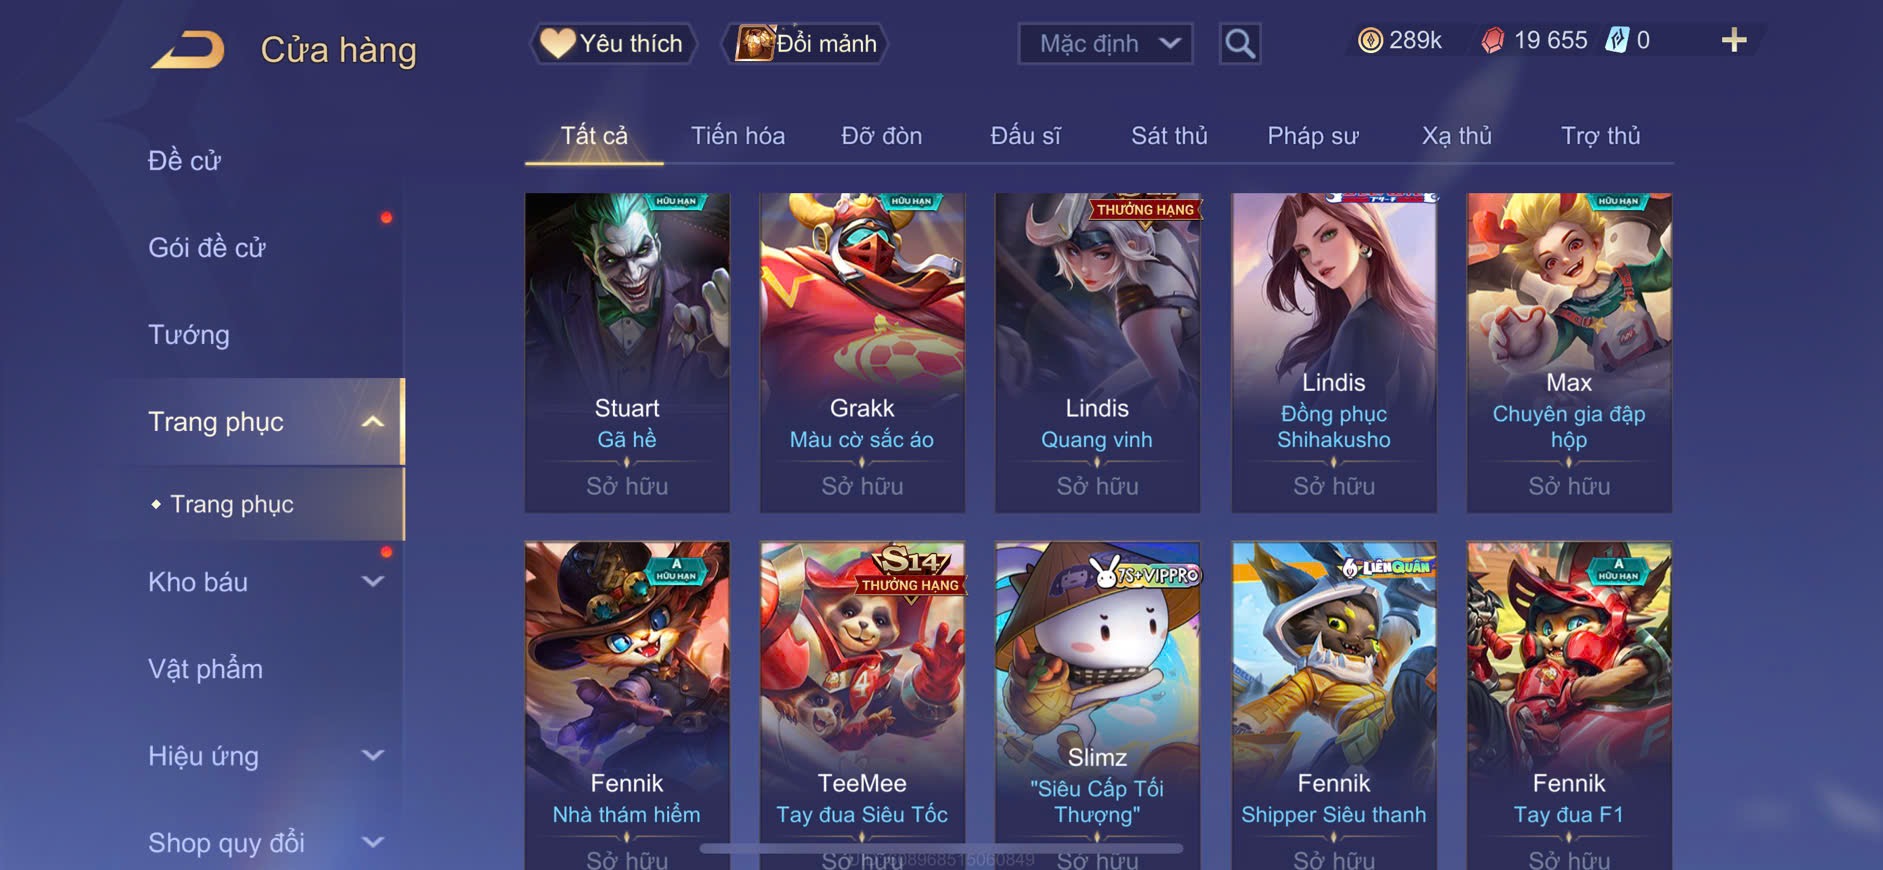Tap the plus icon to add currency

pyautogui.click(x=1734, y=40)
